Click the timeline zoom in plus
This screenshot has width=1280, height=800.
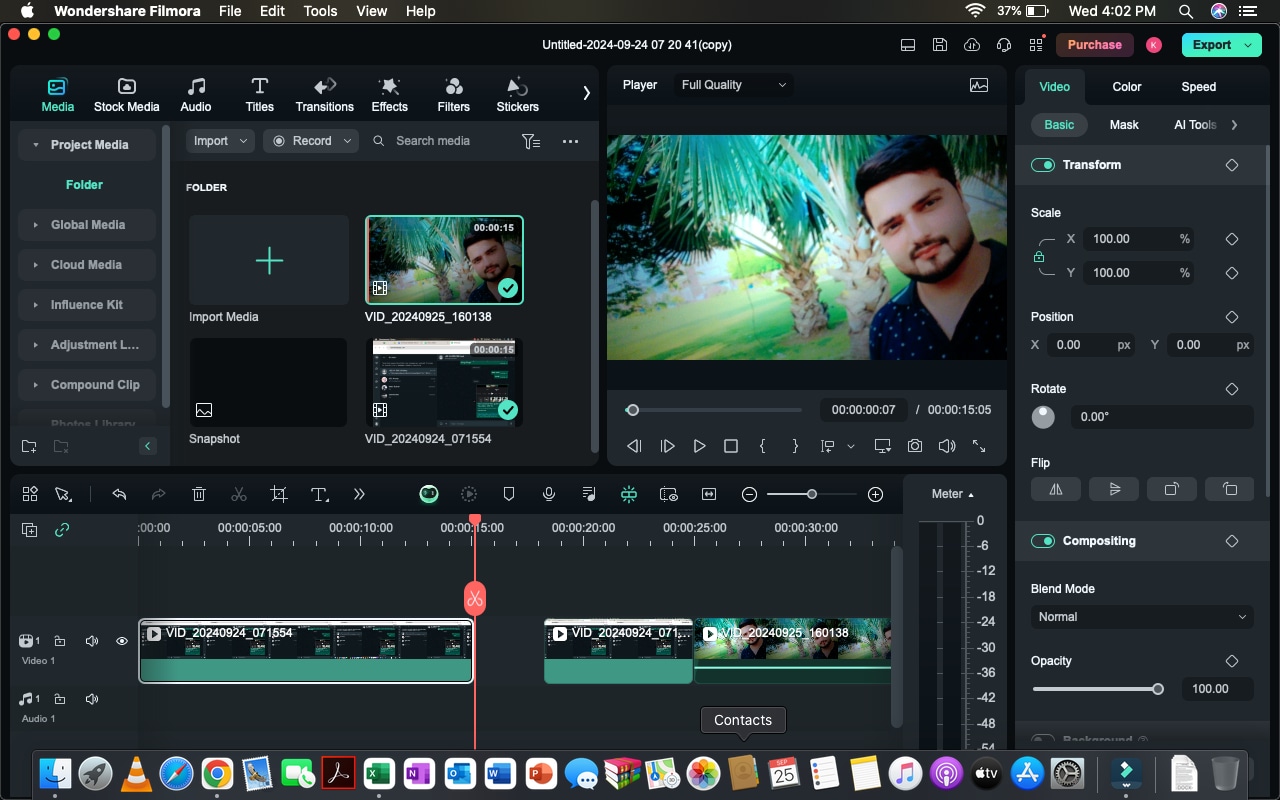[875, 494]
